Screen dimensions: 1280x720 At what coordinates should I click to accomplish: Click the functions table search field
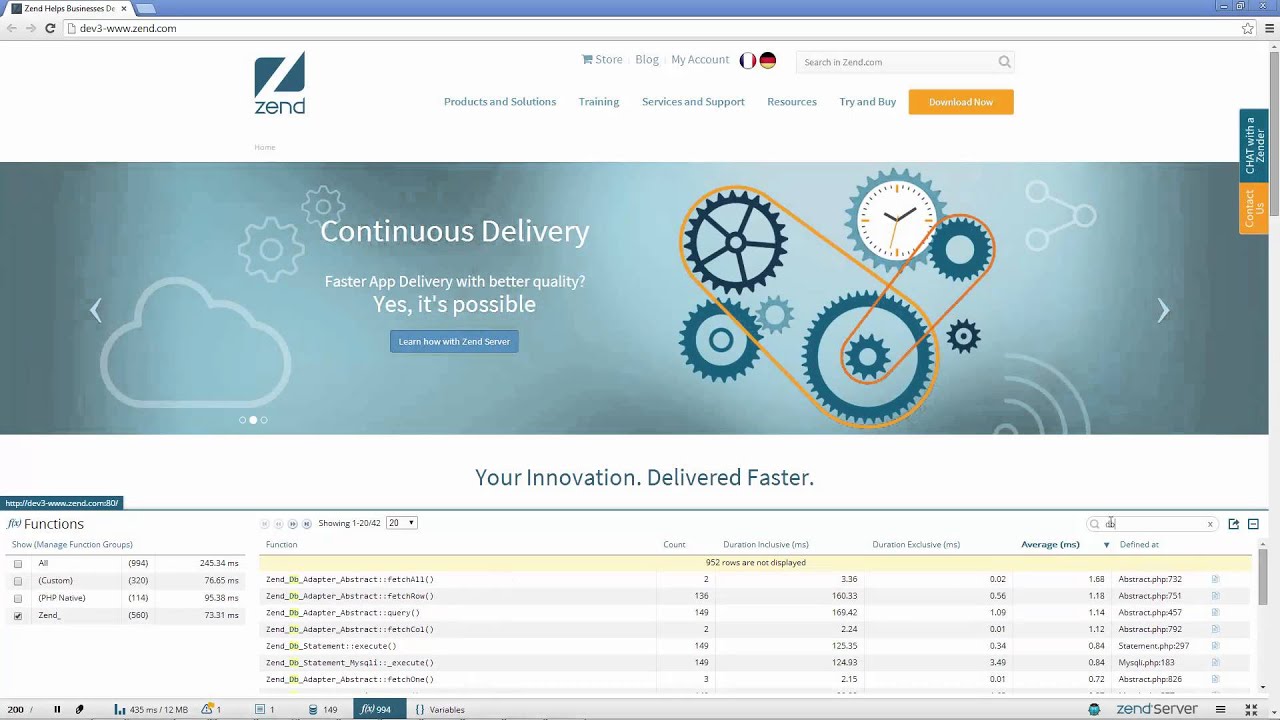point(1152,524)
